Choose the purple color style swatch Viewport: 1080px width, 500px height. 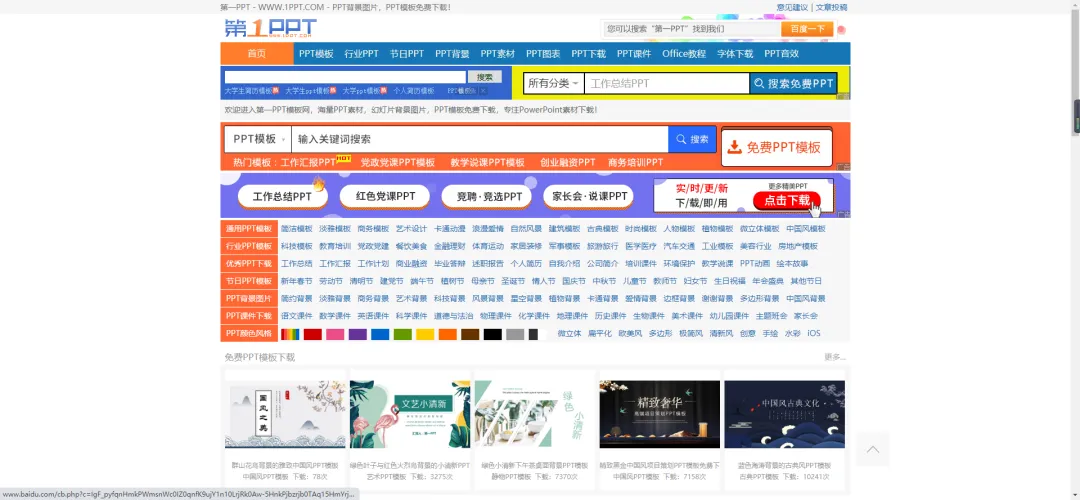click(357, 334)
